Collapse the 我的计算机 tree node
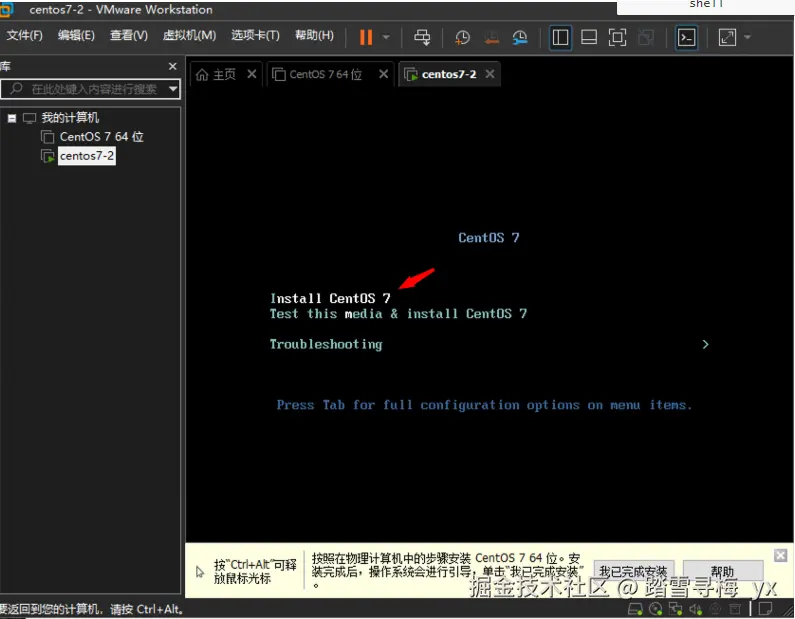The image size is (795, 619). (12, 119)
